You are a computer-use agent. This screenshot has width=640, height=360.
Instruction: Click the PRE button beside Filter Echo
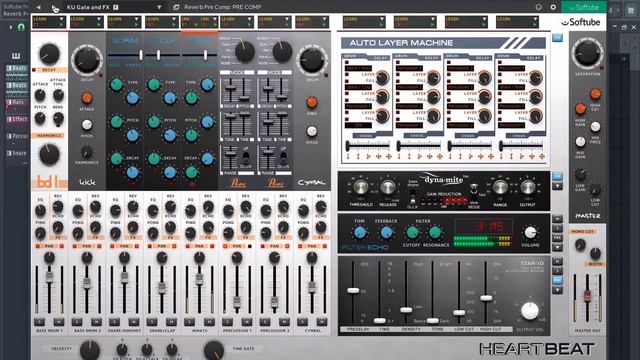(557, 238)
